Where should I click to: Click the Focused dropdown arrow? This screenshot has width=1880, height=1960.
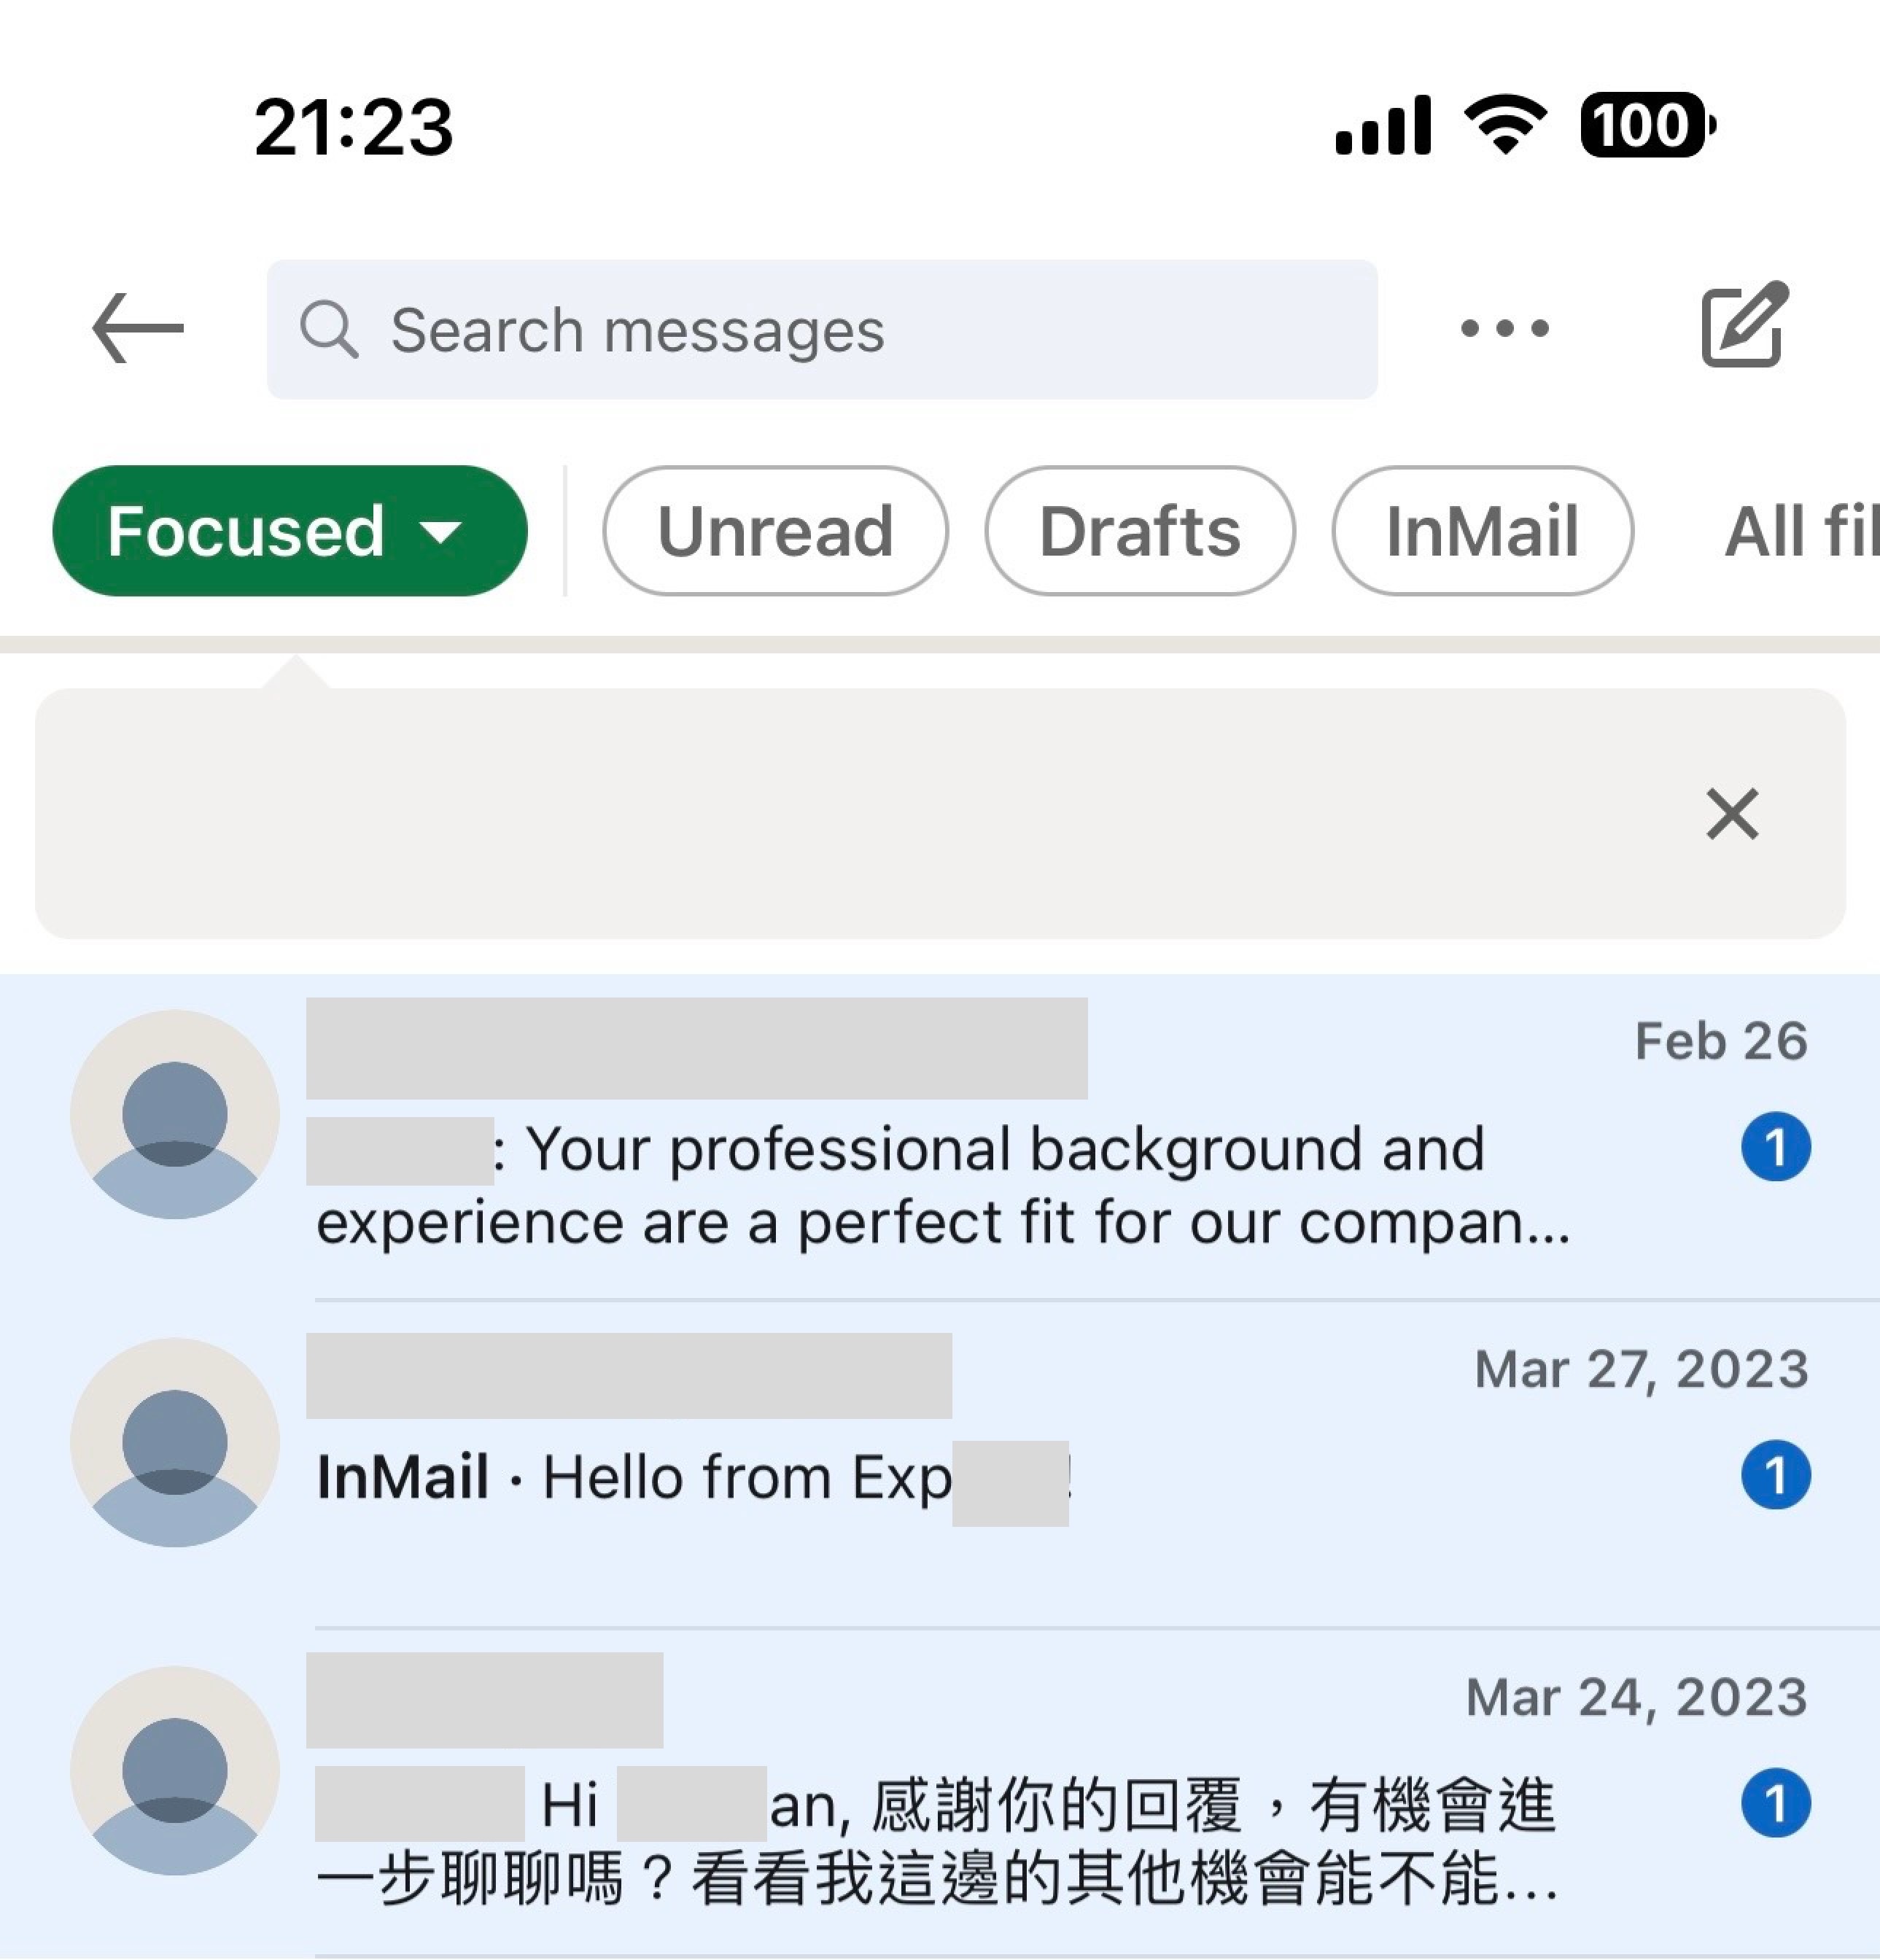[x=441, y=532]
